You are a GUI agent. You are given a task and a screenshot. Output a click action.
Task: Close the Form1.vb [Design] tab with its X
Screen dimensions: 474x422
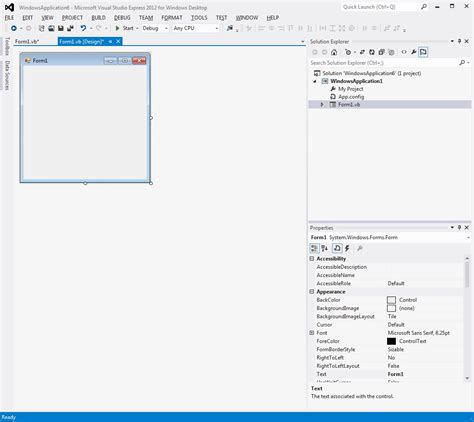[118, 41]
